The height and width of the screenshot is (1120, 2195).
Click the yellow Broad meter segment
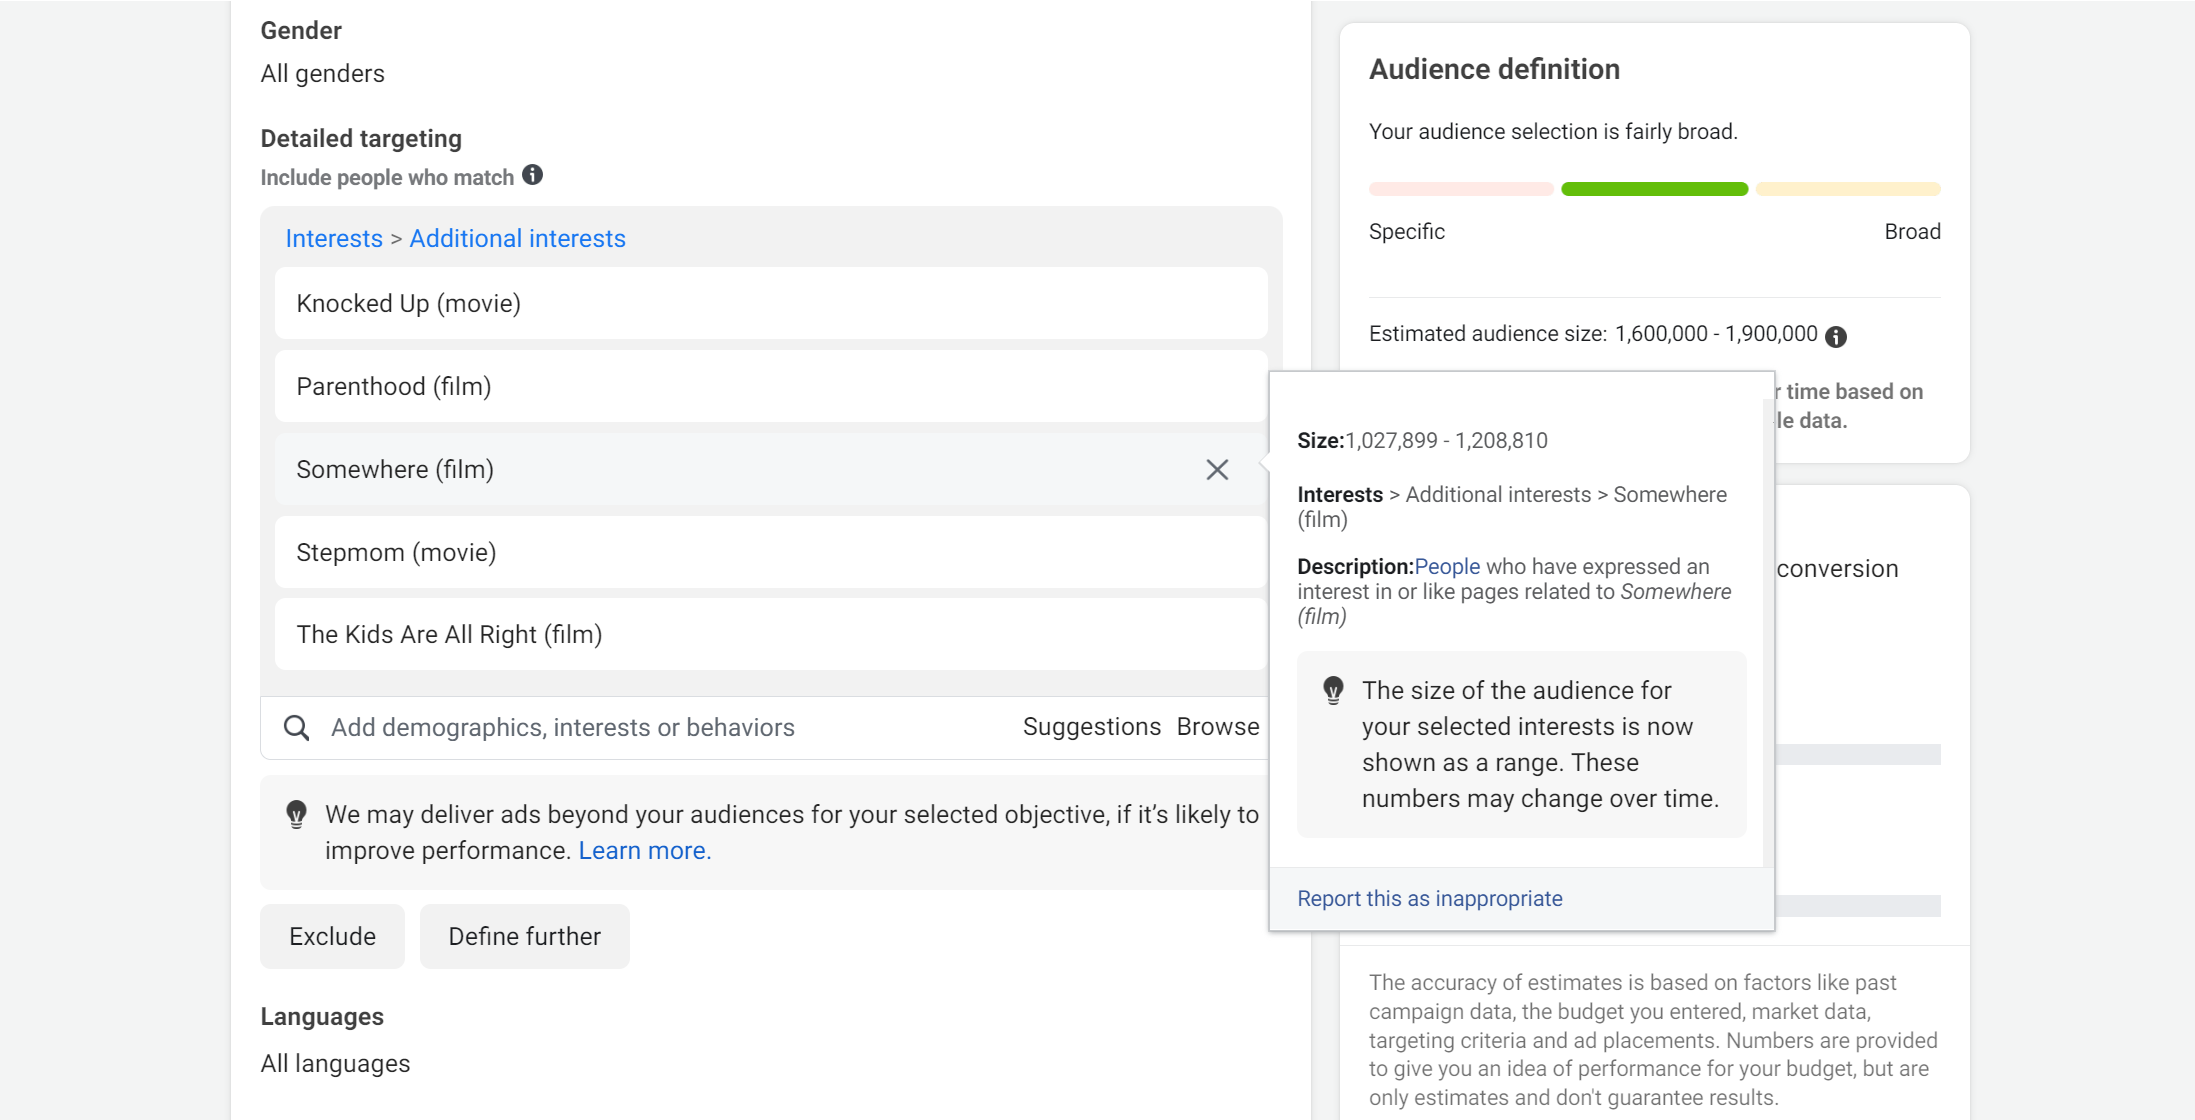[x=1848, y=189]
